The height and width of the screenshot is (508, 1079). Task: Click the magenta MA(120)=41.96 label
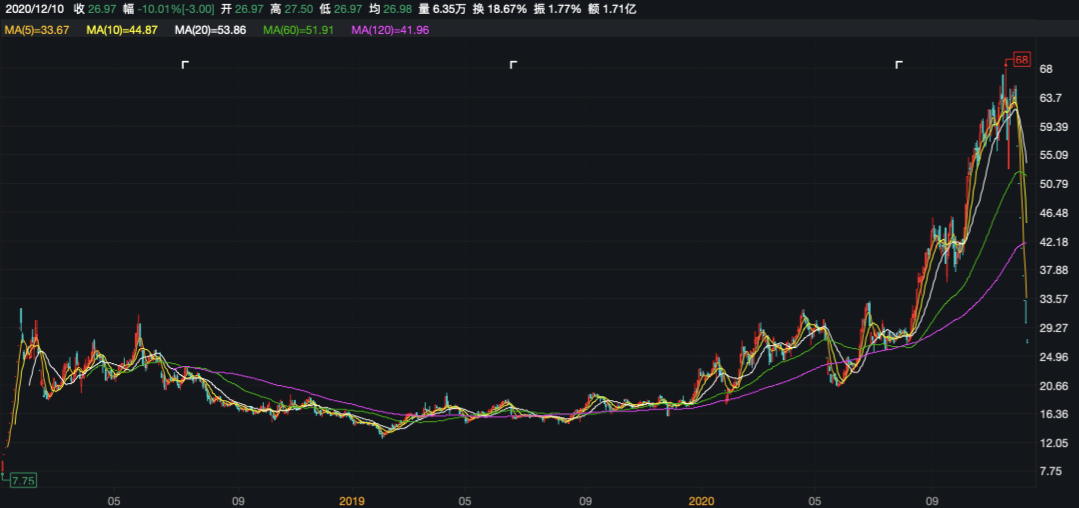pyautogui.click(x=392, y=31)
